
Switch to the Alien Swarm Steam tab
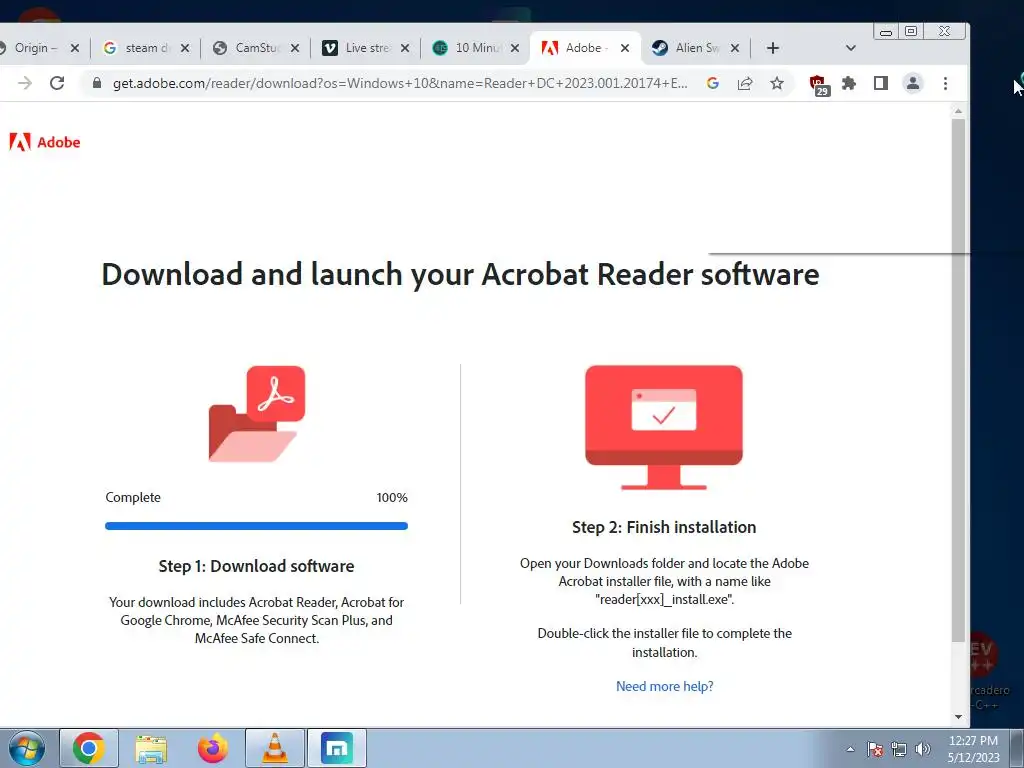(696, 48)
